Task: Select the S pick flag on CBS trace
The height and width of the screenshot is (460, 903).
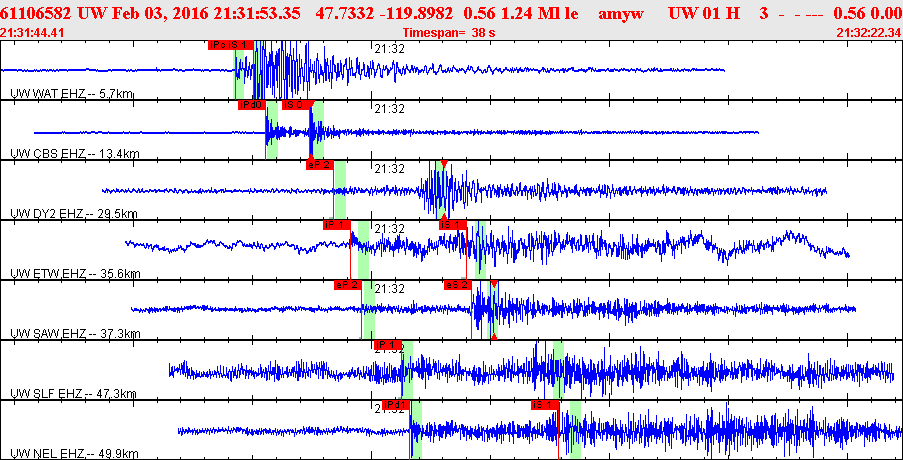Action: [x=297, y=105]
